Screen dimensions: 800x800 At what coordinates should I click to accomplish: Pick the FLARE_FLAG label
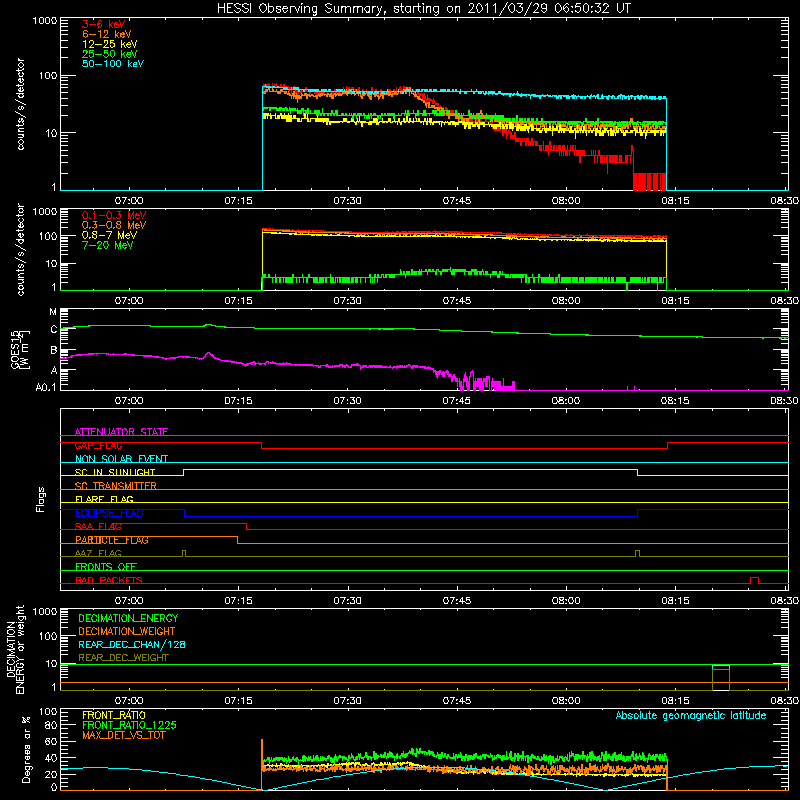tap(104, 499)
